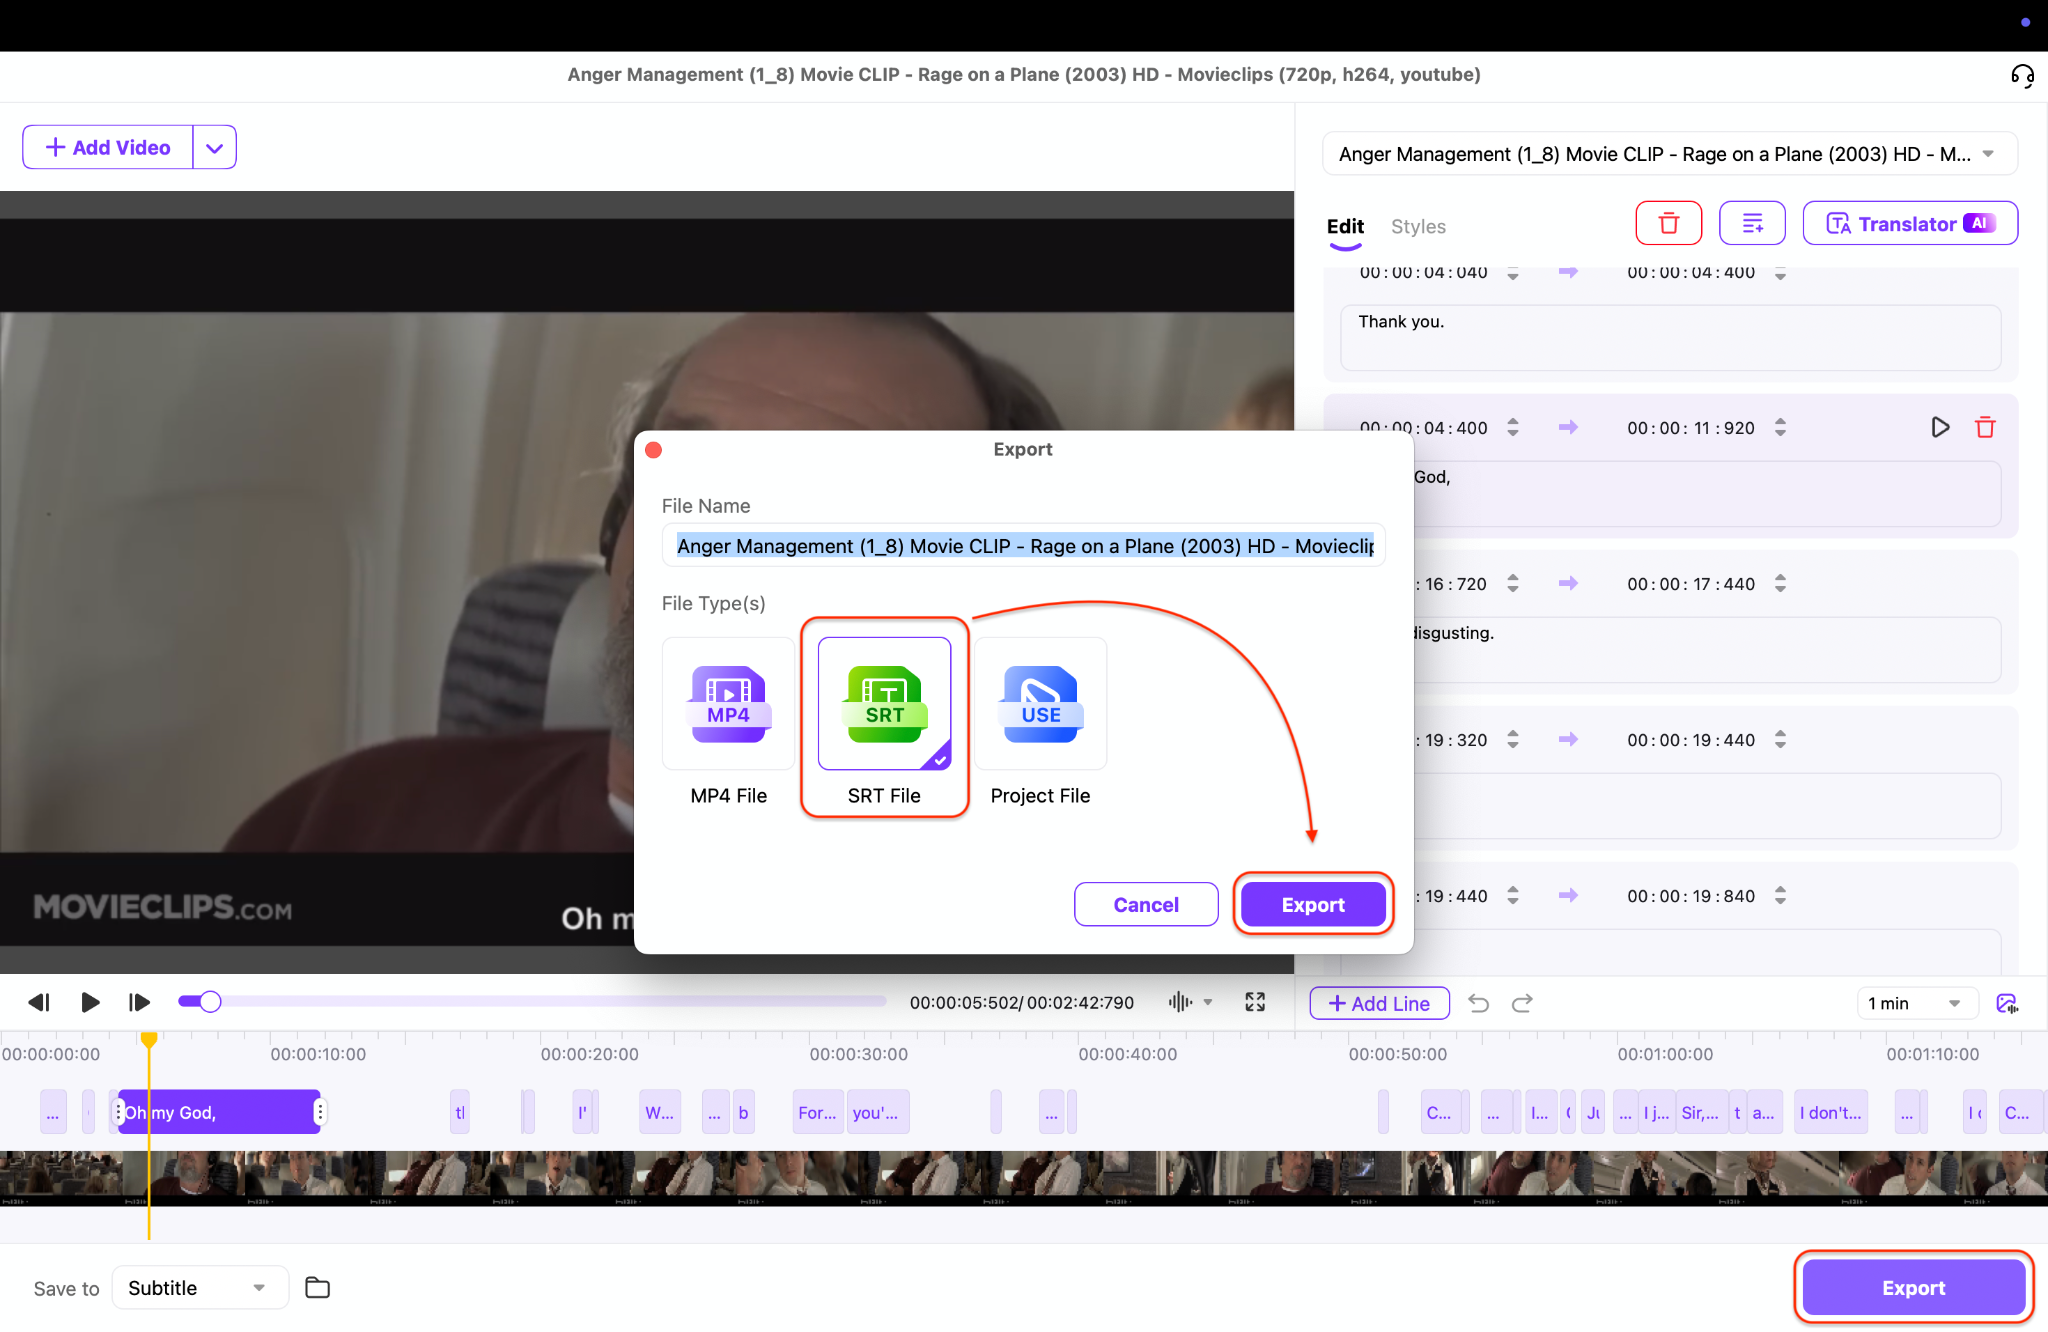Select the MP4 File type
Screen dimensions: 2048x1332
(728, 705)
